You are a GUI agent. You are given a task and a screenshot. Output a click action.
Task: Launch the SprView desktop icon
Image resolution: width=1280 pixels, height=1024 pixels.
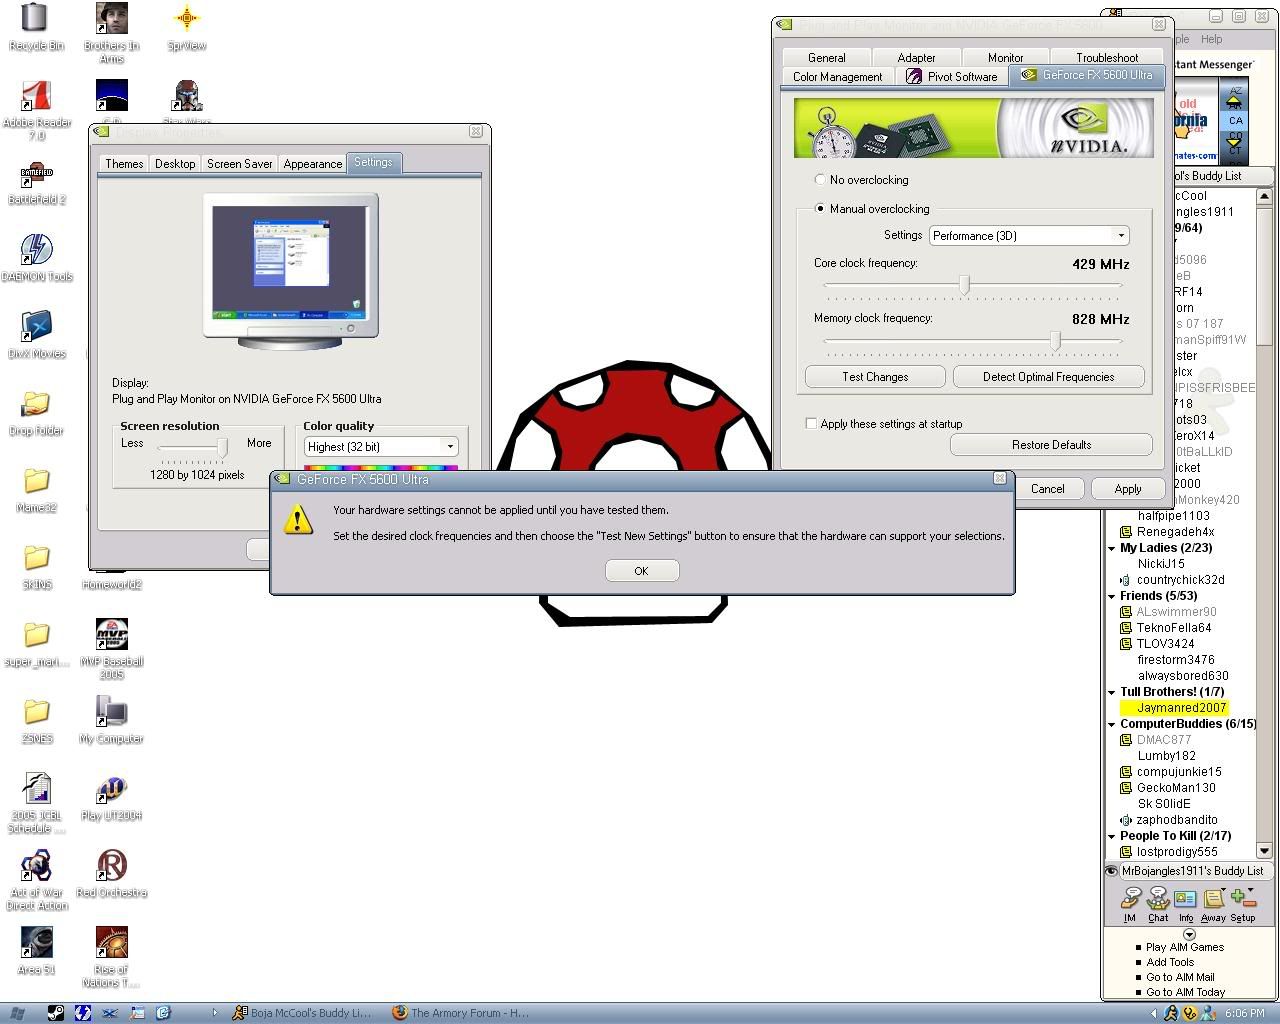[186, 26]
